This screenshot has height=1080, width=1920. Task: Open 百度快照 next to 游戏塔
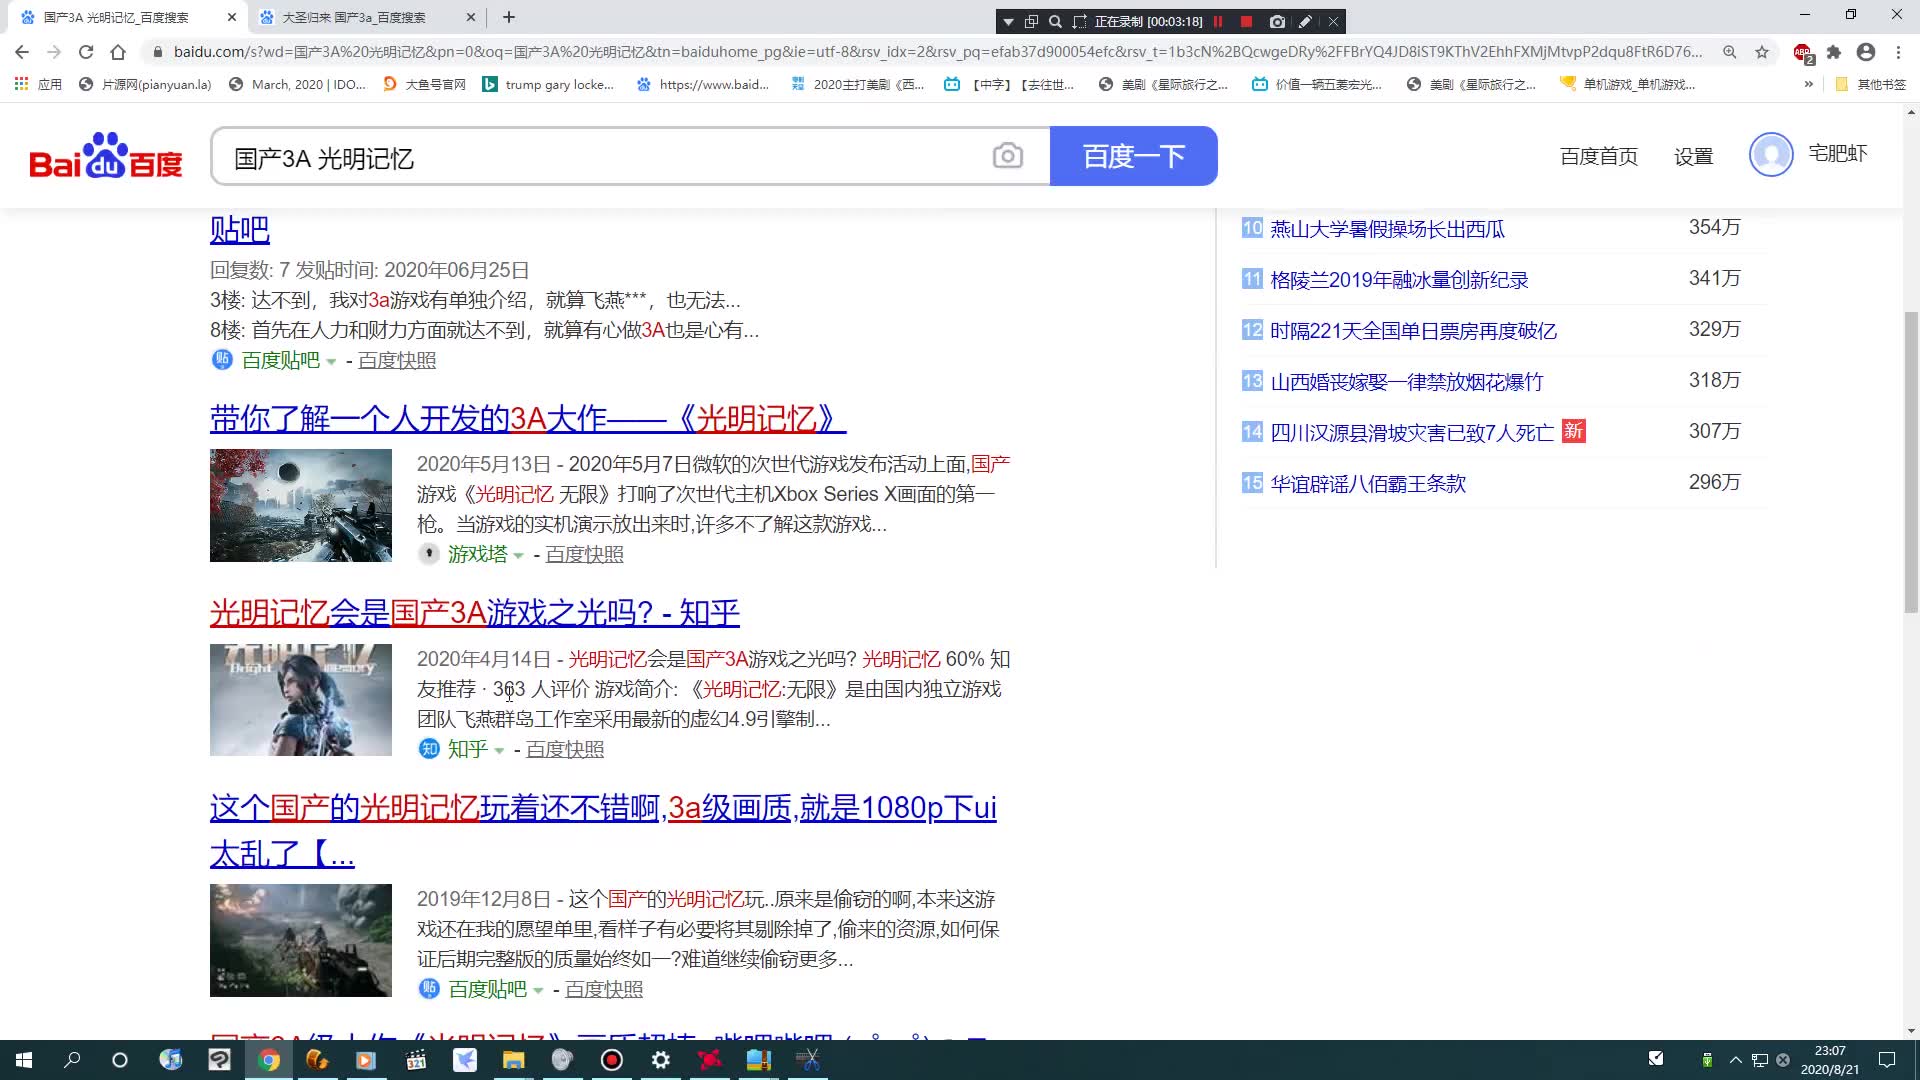pos(585,554)
